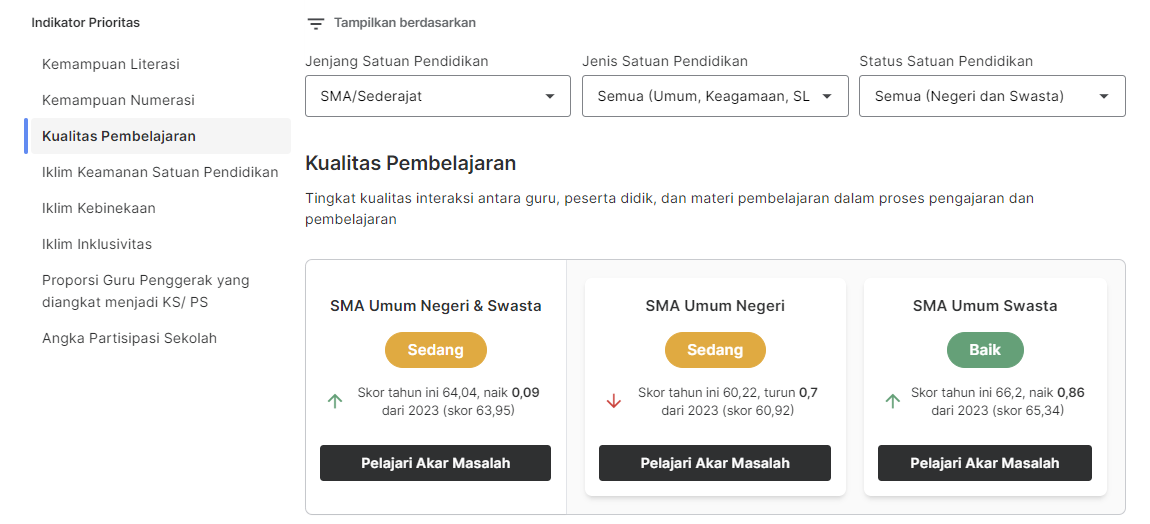Click the red down arrow in SMA Umum Negeri card
This screenshot has width=1150, height=524.
pos(614,401)
